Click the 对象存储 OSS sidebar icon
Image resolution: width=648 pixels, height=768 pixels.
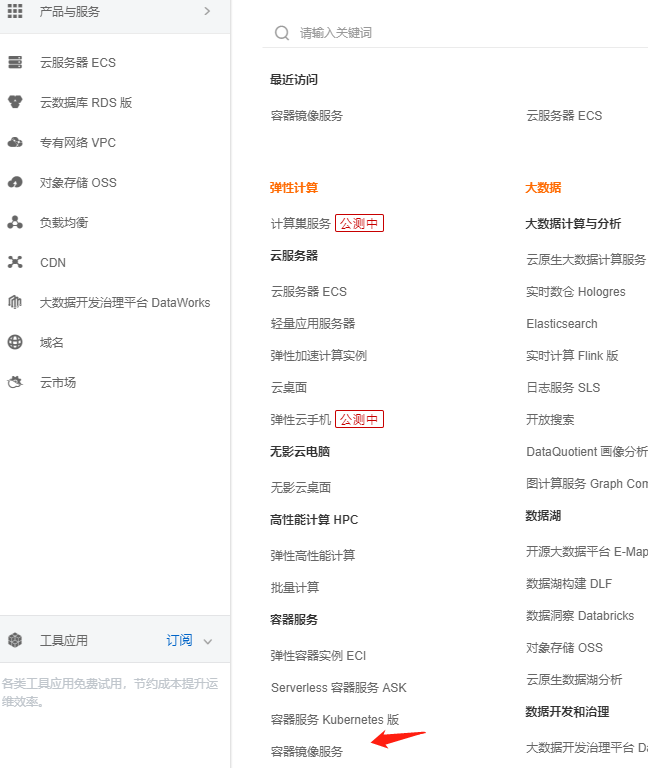click(x=15, y=182)
